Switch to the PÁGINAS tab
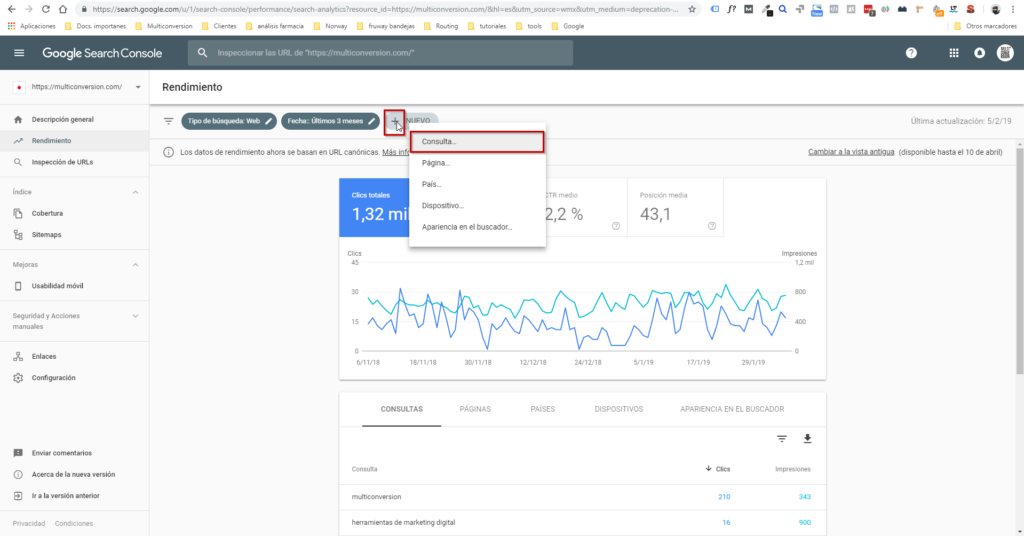This screenshot has height=536, width=1024. point(475,409)
